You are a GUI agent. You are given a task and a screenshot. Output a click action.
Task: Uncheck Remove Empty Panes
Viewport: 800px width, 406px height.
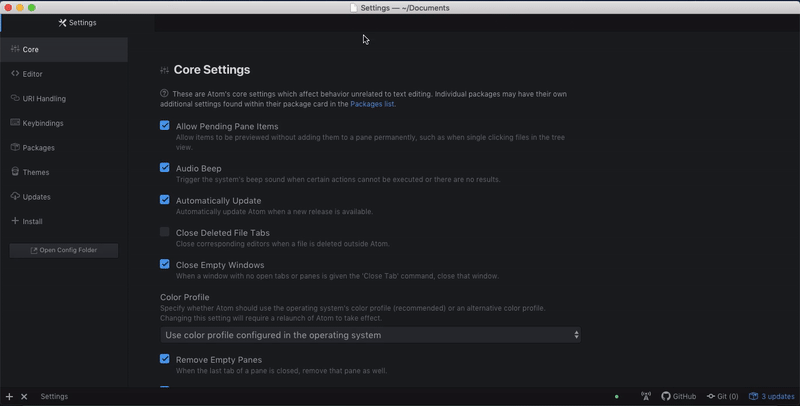pos(164,359)
